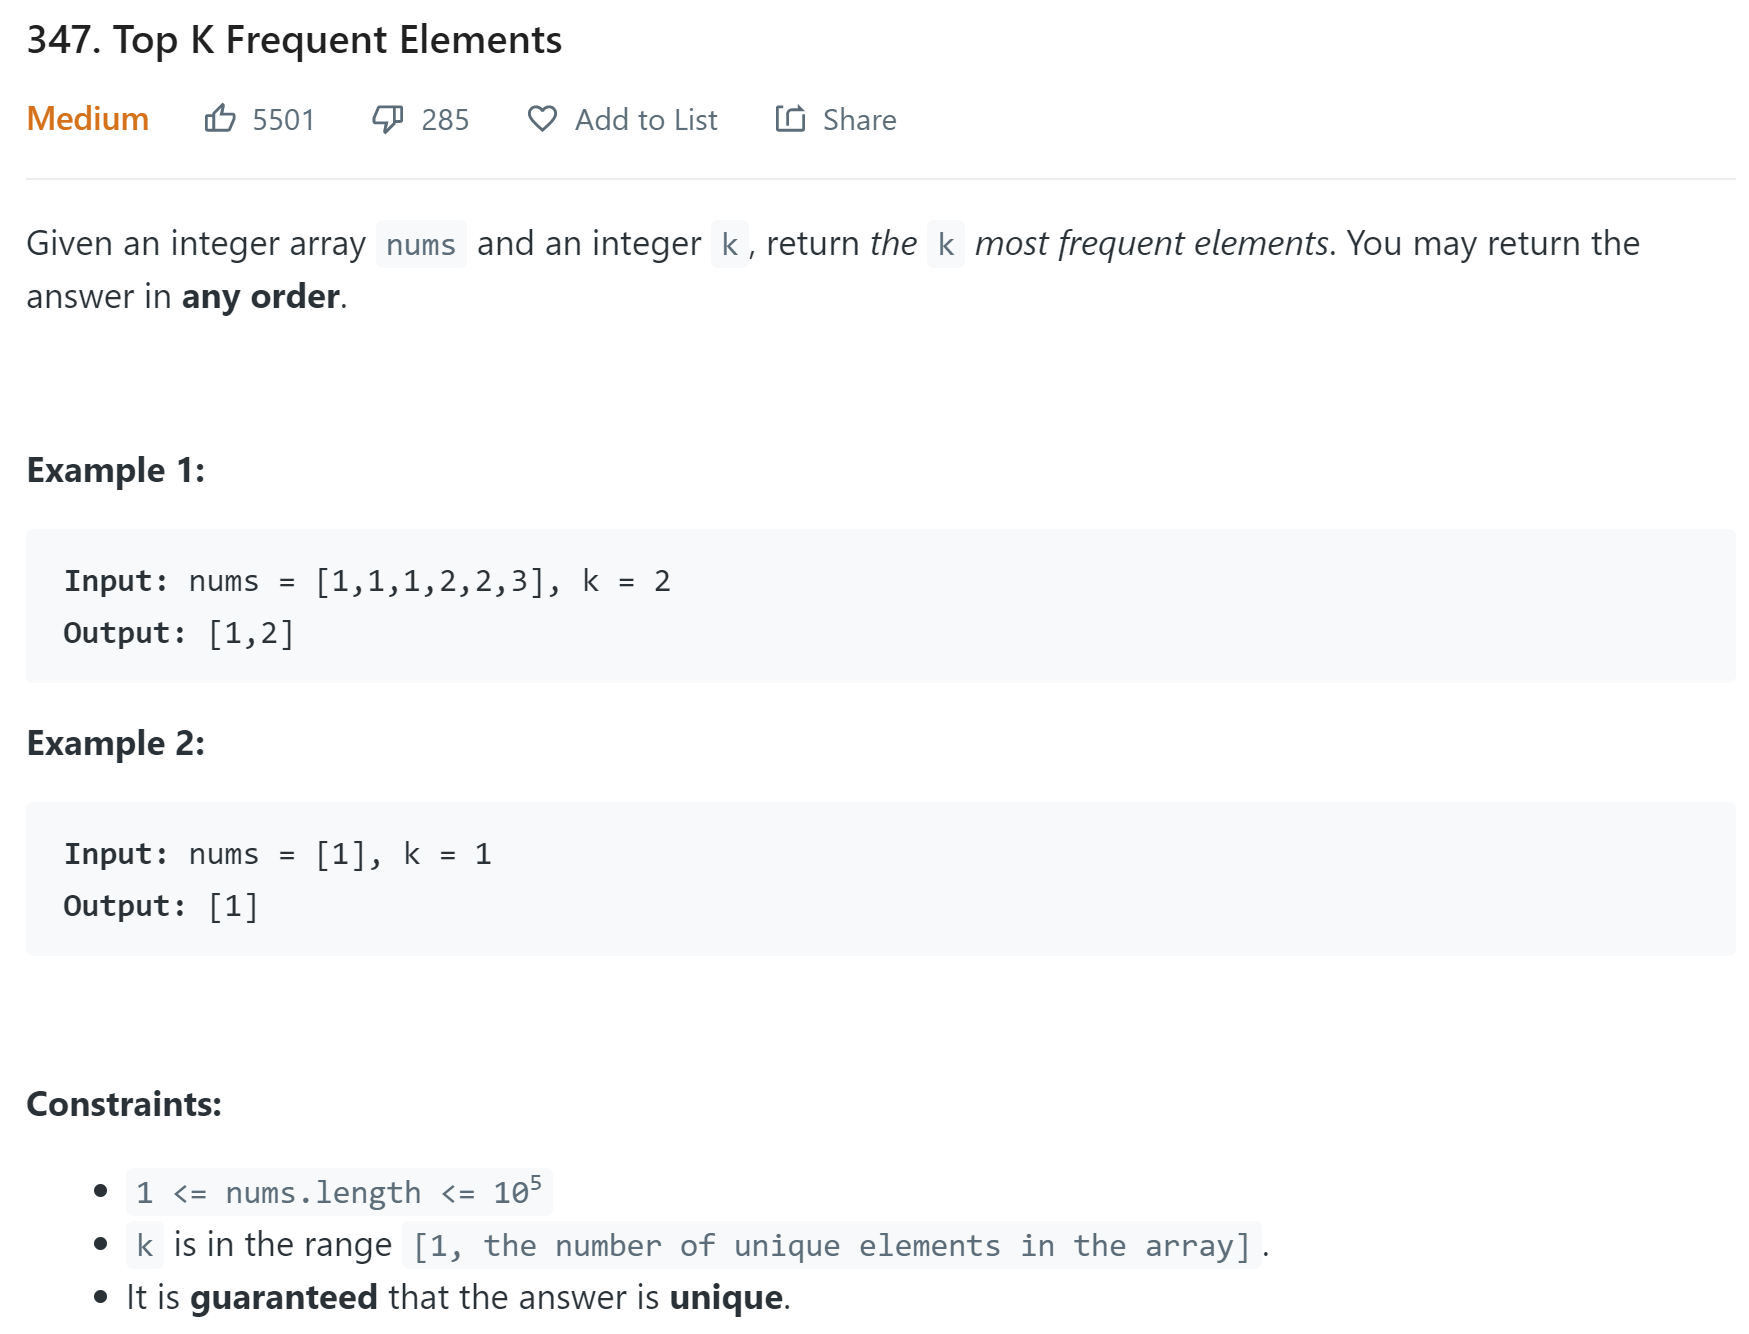The image size is (1749, 1334).
Task: Click the Share text button
Action: coord(859,120)
